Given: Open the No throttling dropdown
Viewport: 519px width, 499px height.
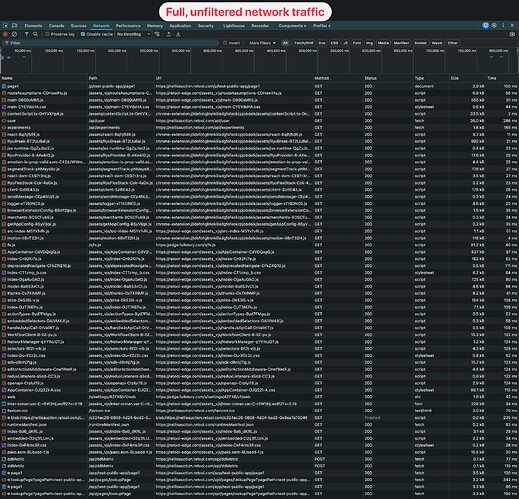Looking at the screenshot, I should (133, 34).
